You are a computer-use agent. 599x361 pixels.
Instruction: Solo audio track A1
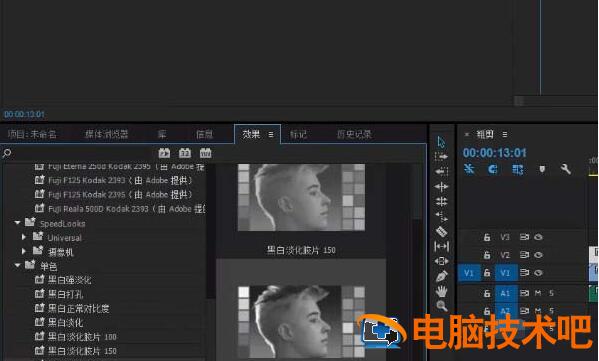[551, 293]
